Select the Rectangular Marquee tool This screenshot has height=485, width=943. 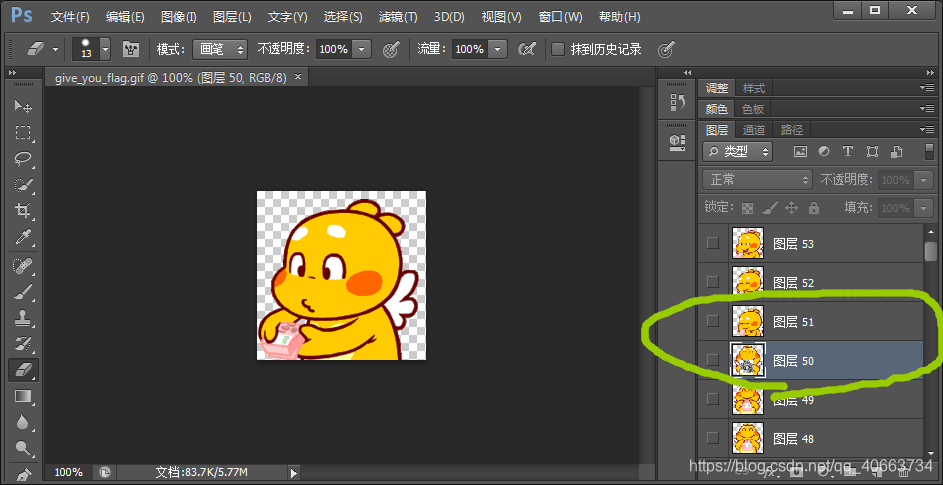pyautogui.click(x=23, y=132)
